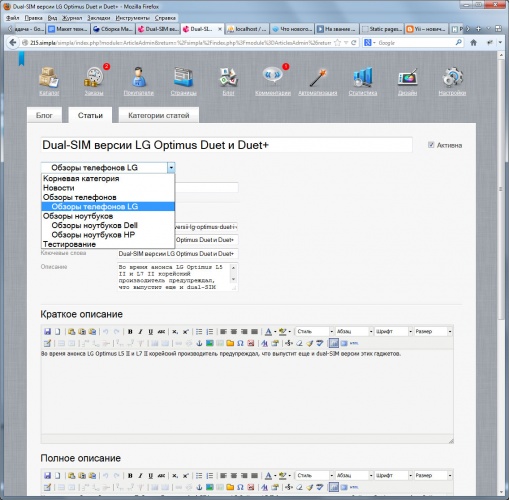509x500 pixels.
Task: Insert special character Omega in Краткое описание editor
Action: coord(240,343)
